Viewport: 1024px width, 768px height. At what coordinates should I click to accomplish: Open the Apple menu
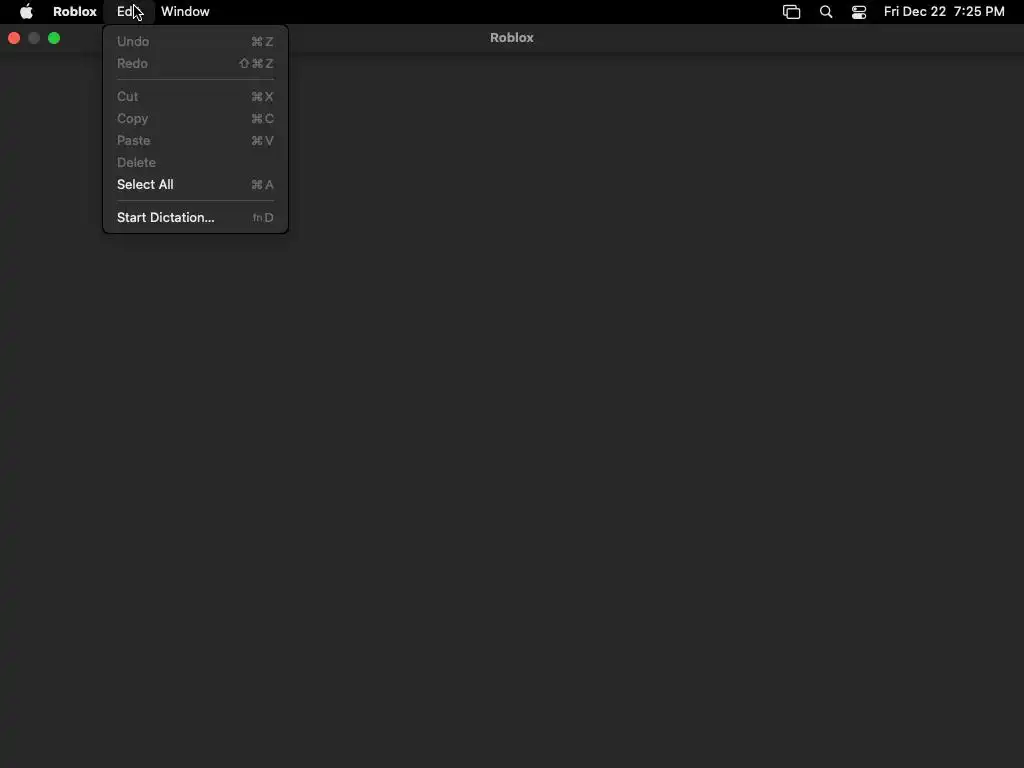click(x=26, y=12)
